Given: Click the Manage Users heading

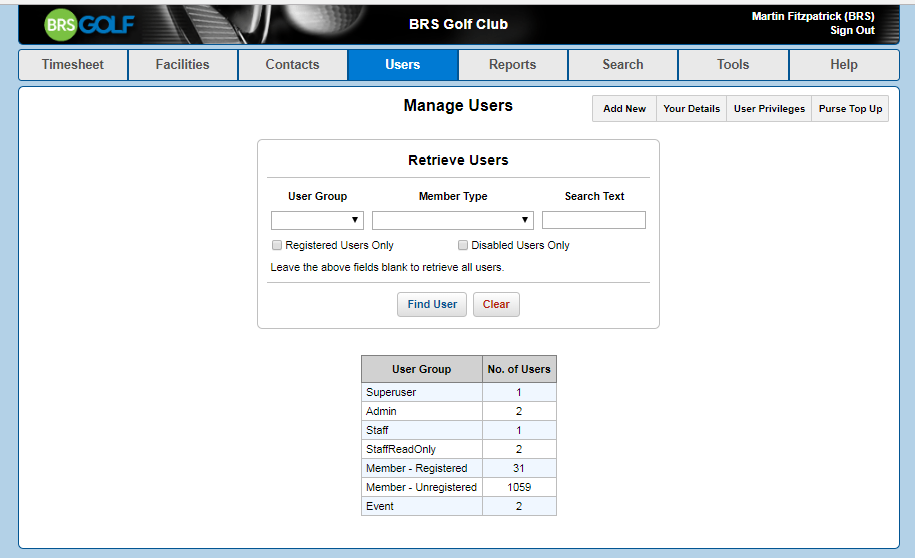Looking at the screenshot, I should click(458, 106).
